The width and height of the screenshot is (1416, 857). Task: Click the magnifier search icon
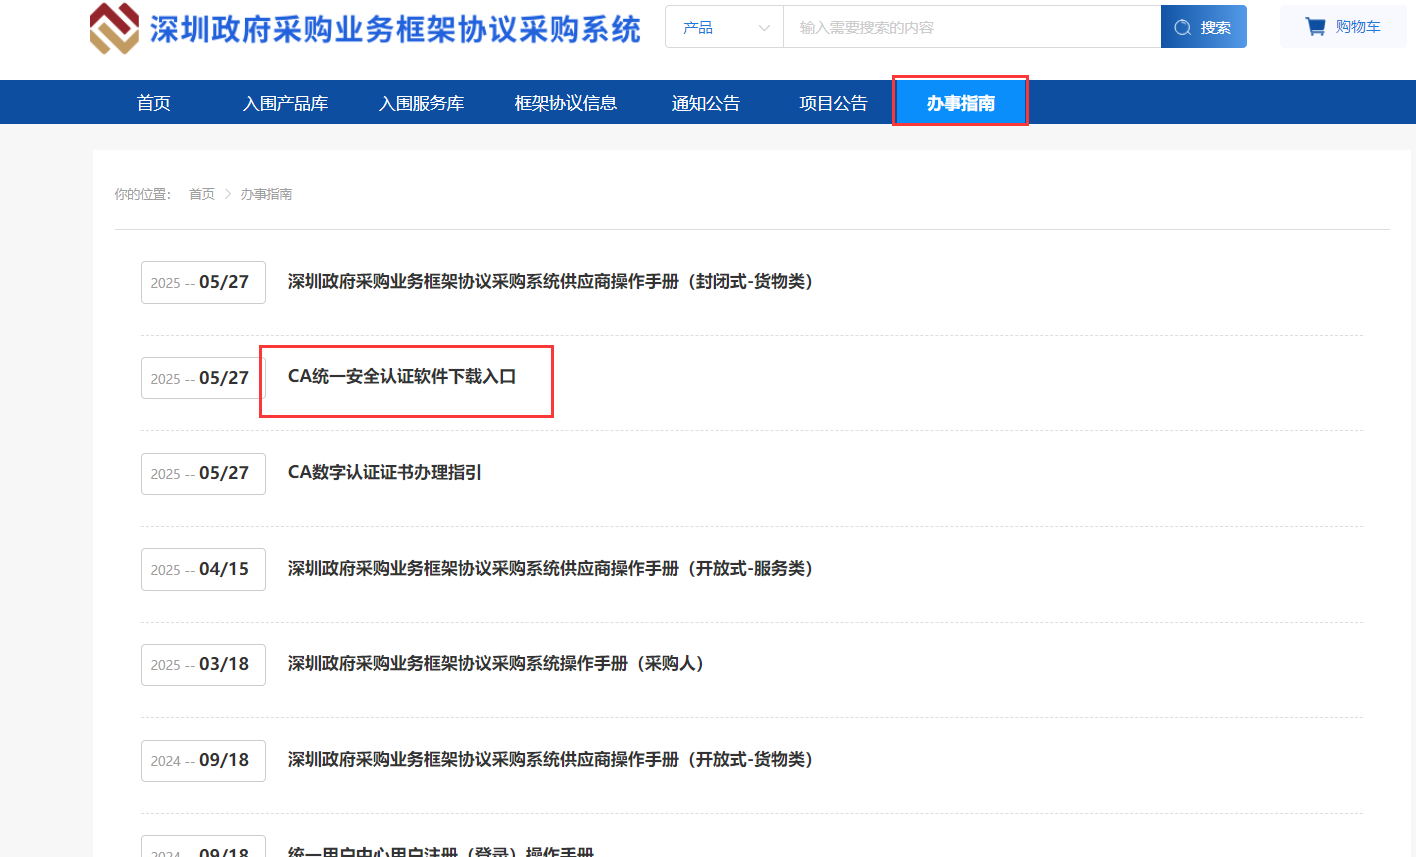pyautogui.click(x=1182, y=28)
